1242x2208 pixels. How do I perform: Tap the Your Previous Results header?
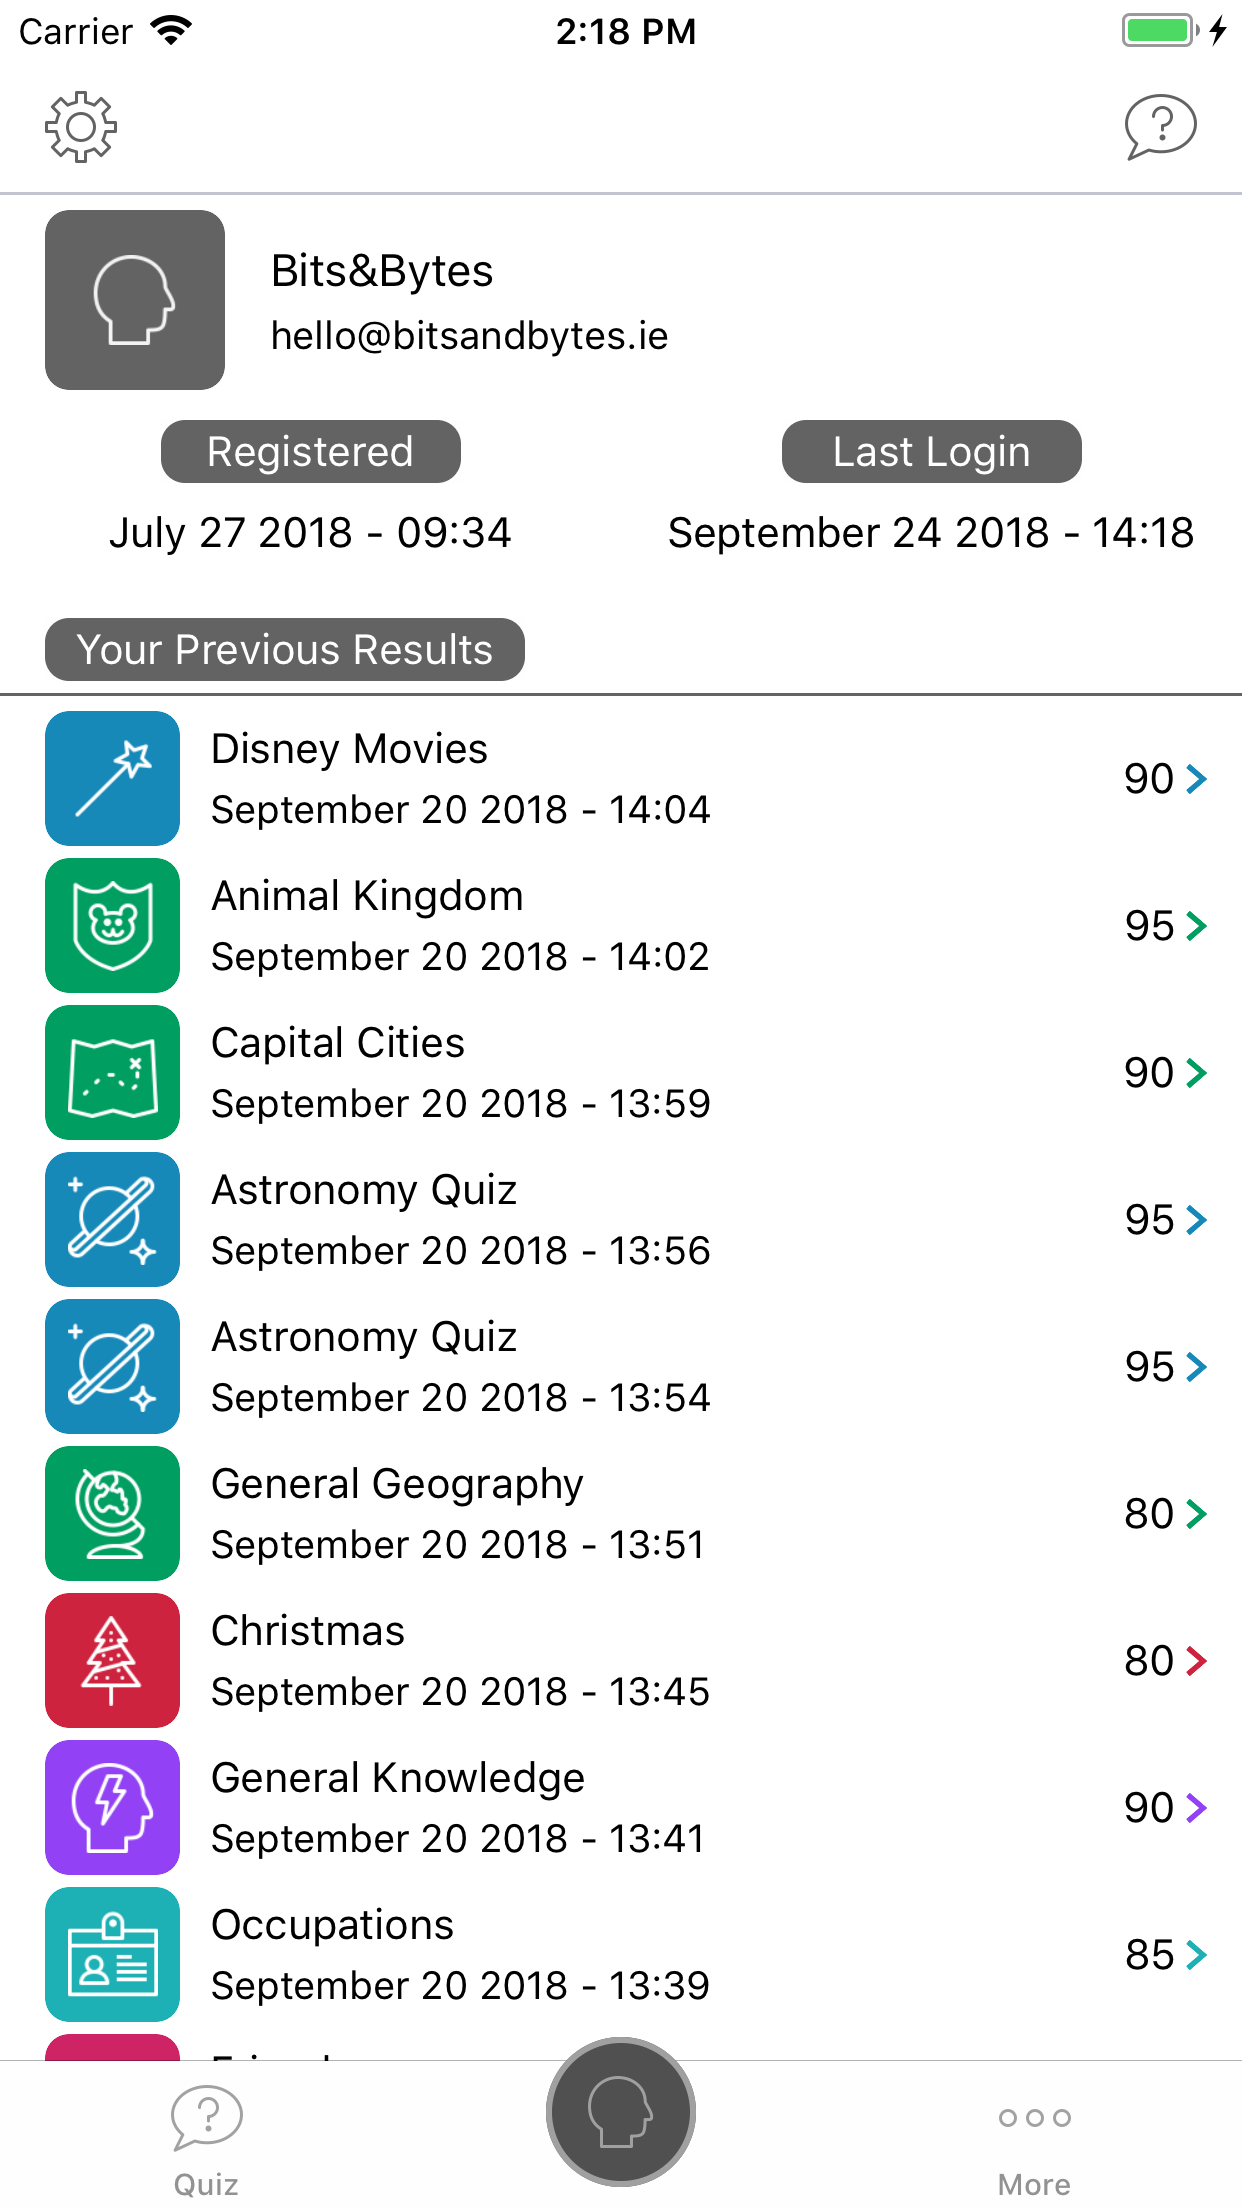285,650
